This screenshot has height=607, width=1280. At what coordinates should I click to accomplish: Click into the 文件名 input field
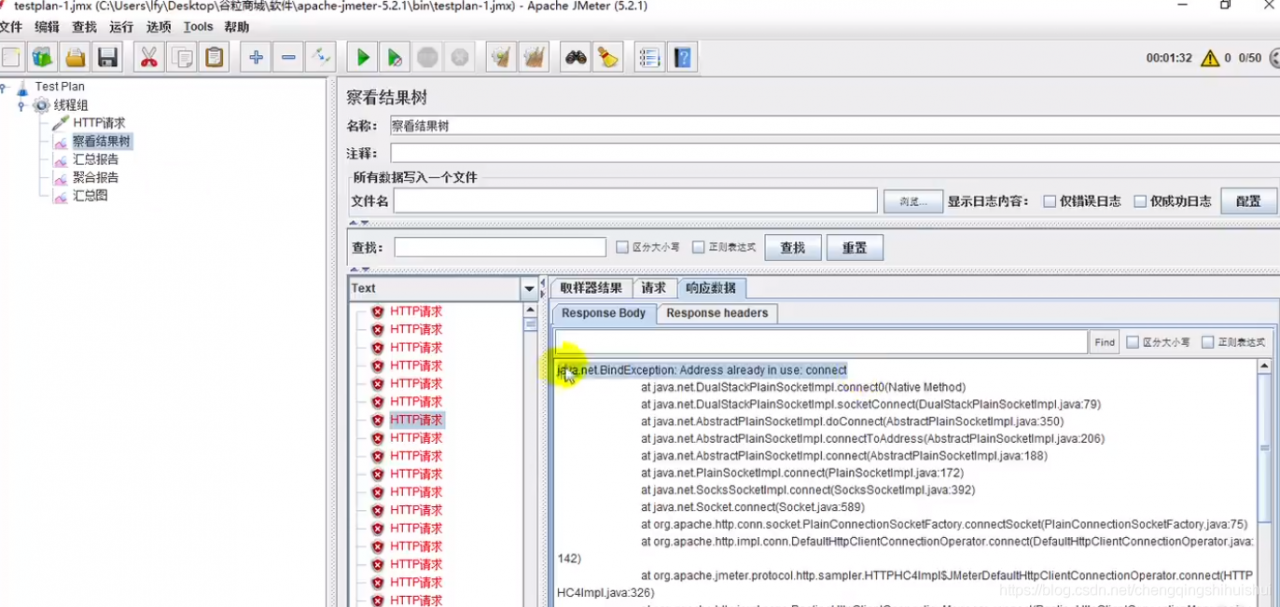pos(635,201)
